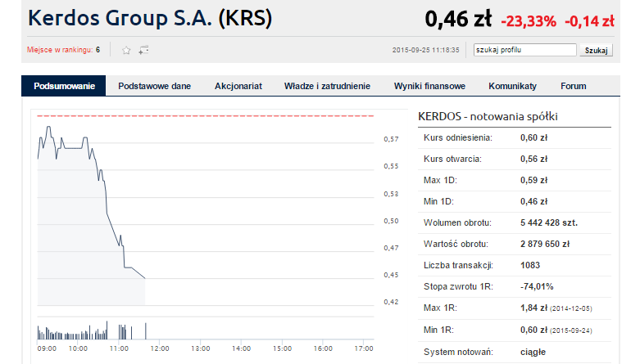Click the Liczba transakcji value 1083
640x364 pixels.
click(530, 265)
